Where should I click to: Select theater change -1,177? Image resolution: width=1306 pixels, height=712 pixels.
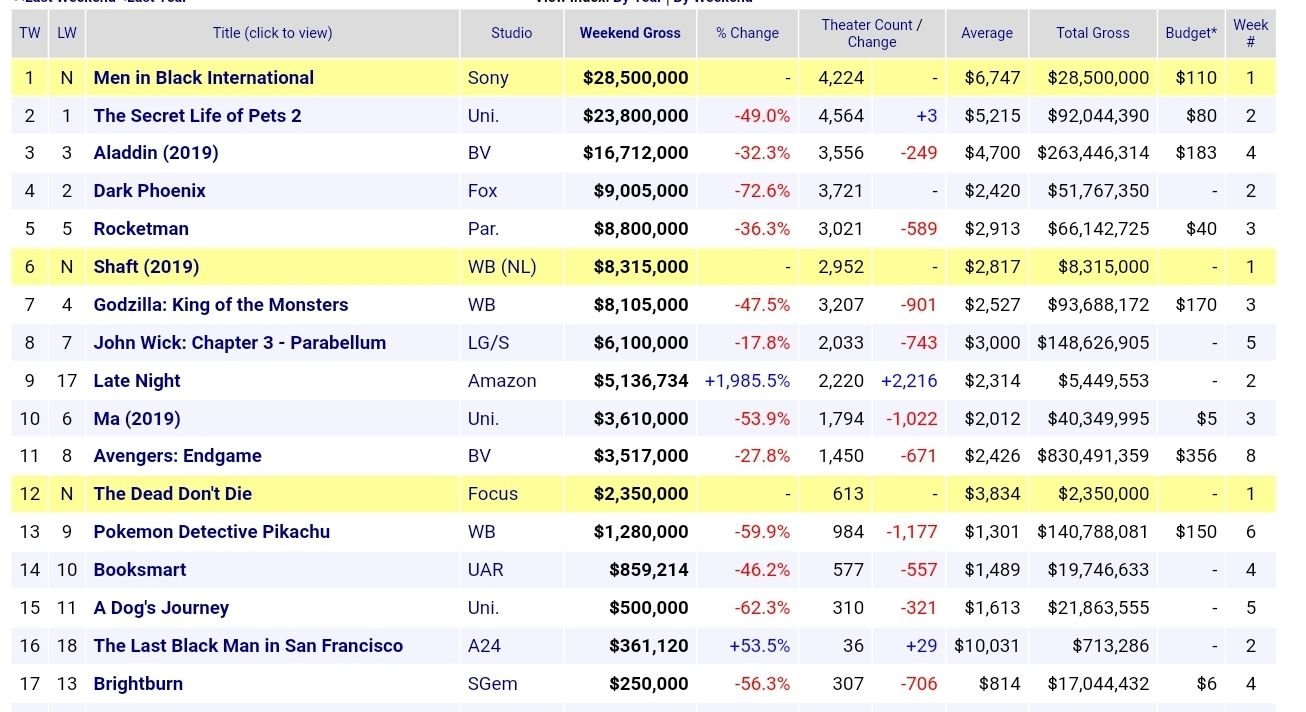[912, 532]
